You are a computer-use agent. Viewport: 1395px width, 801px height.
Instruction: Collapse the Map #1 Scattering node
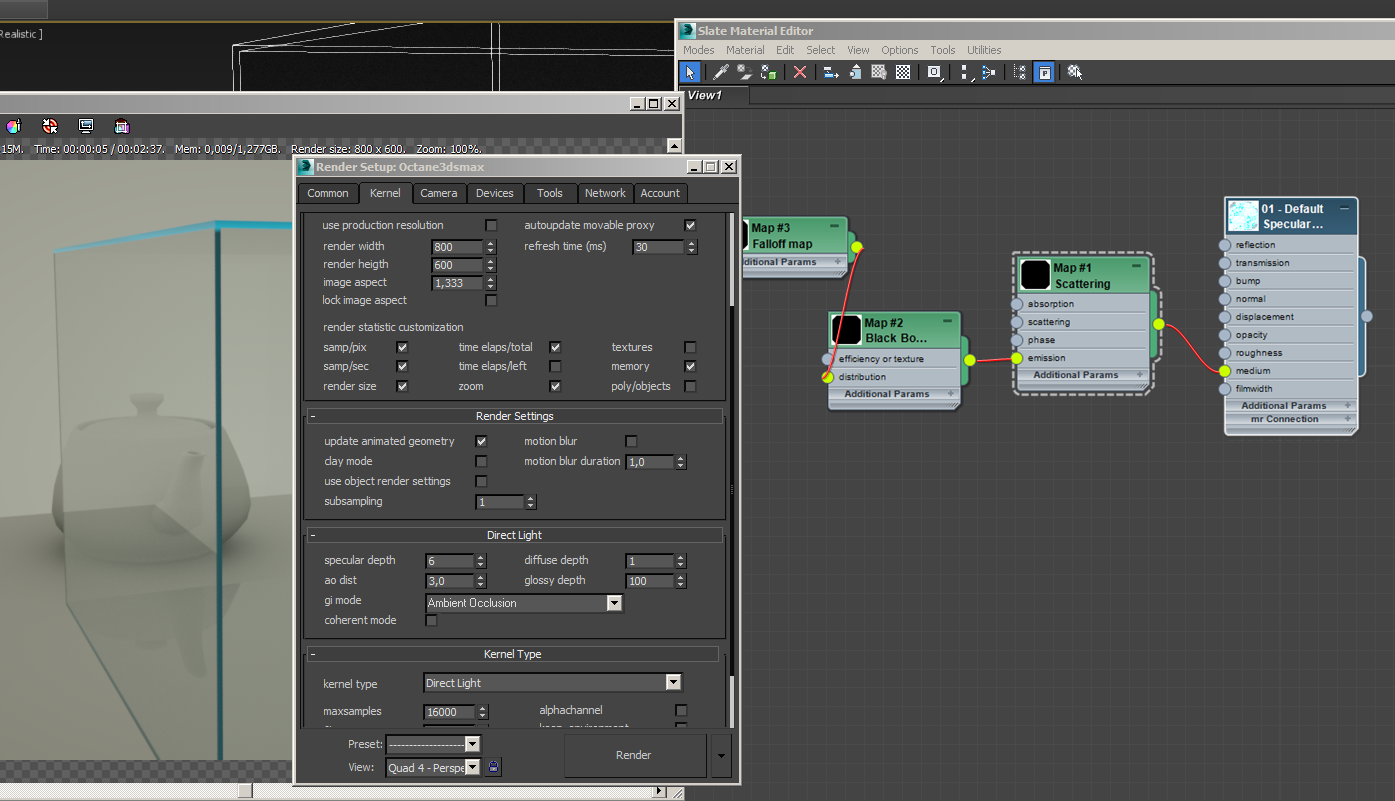(1137, 267)
